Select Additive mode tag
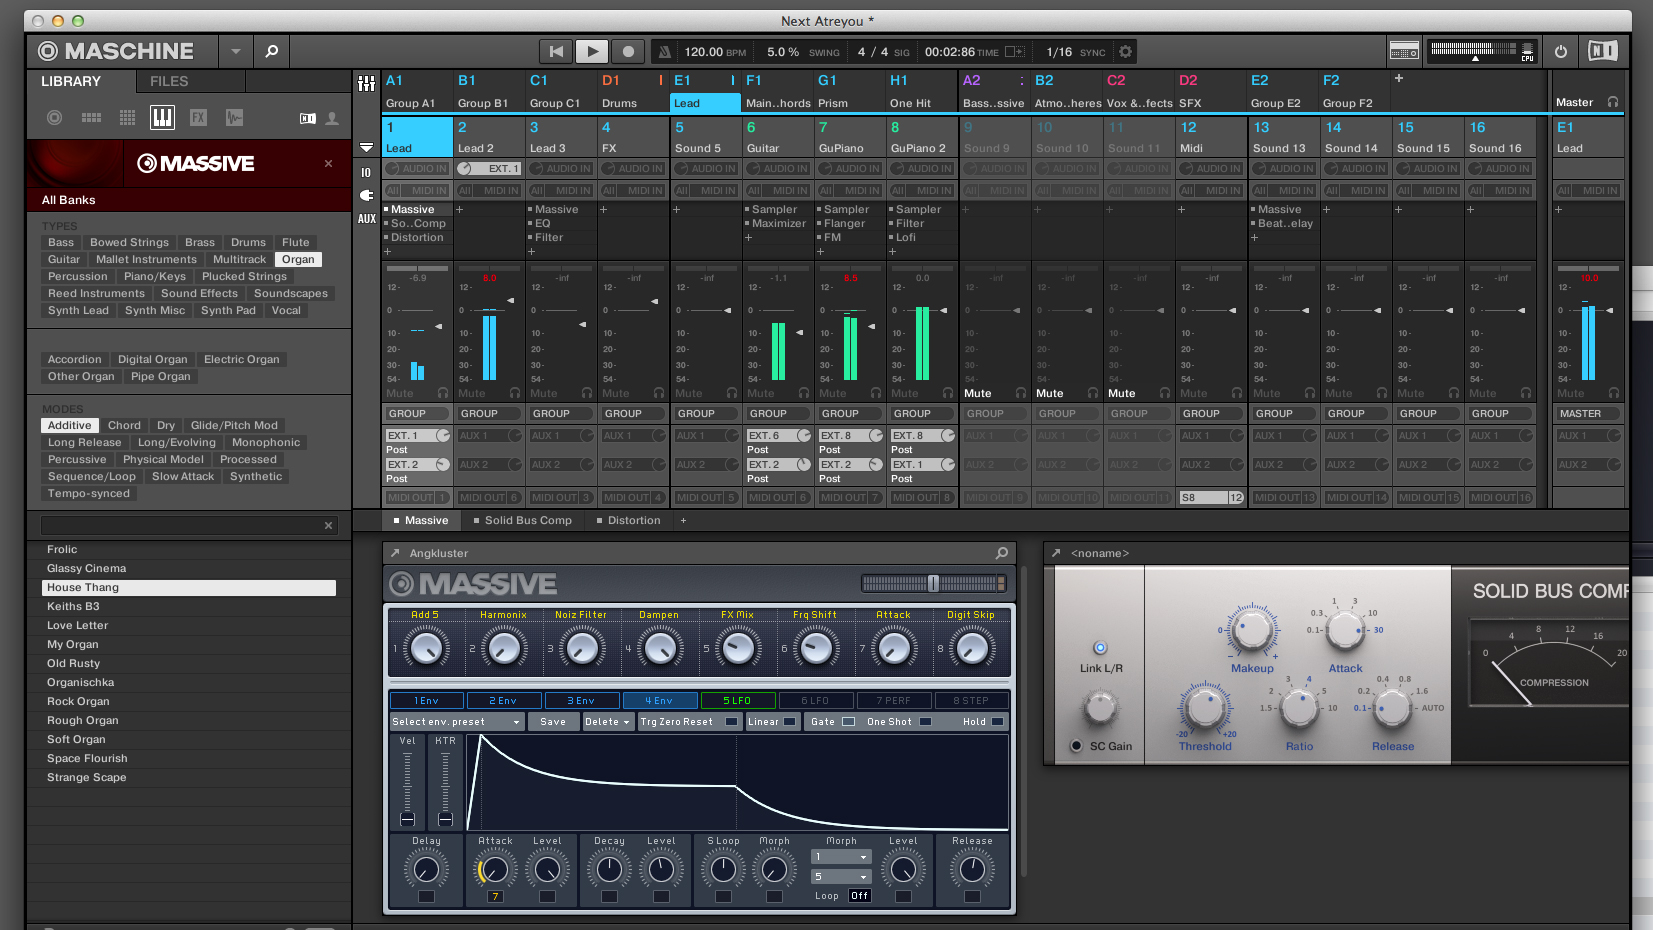This screenshot has height=930, width=1653. coord(70,425)
